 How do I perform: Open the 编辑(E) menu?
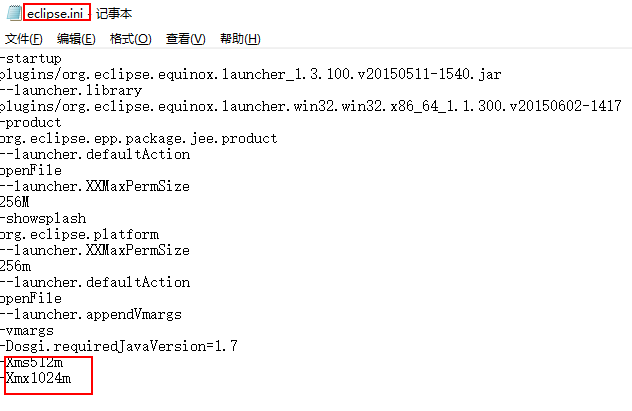[76, 39]
